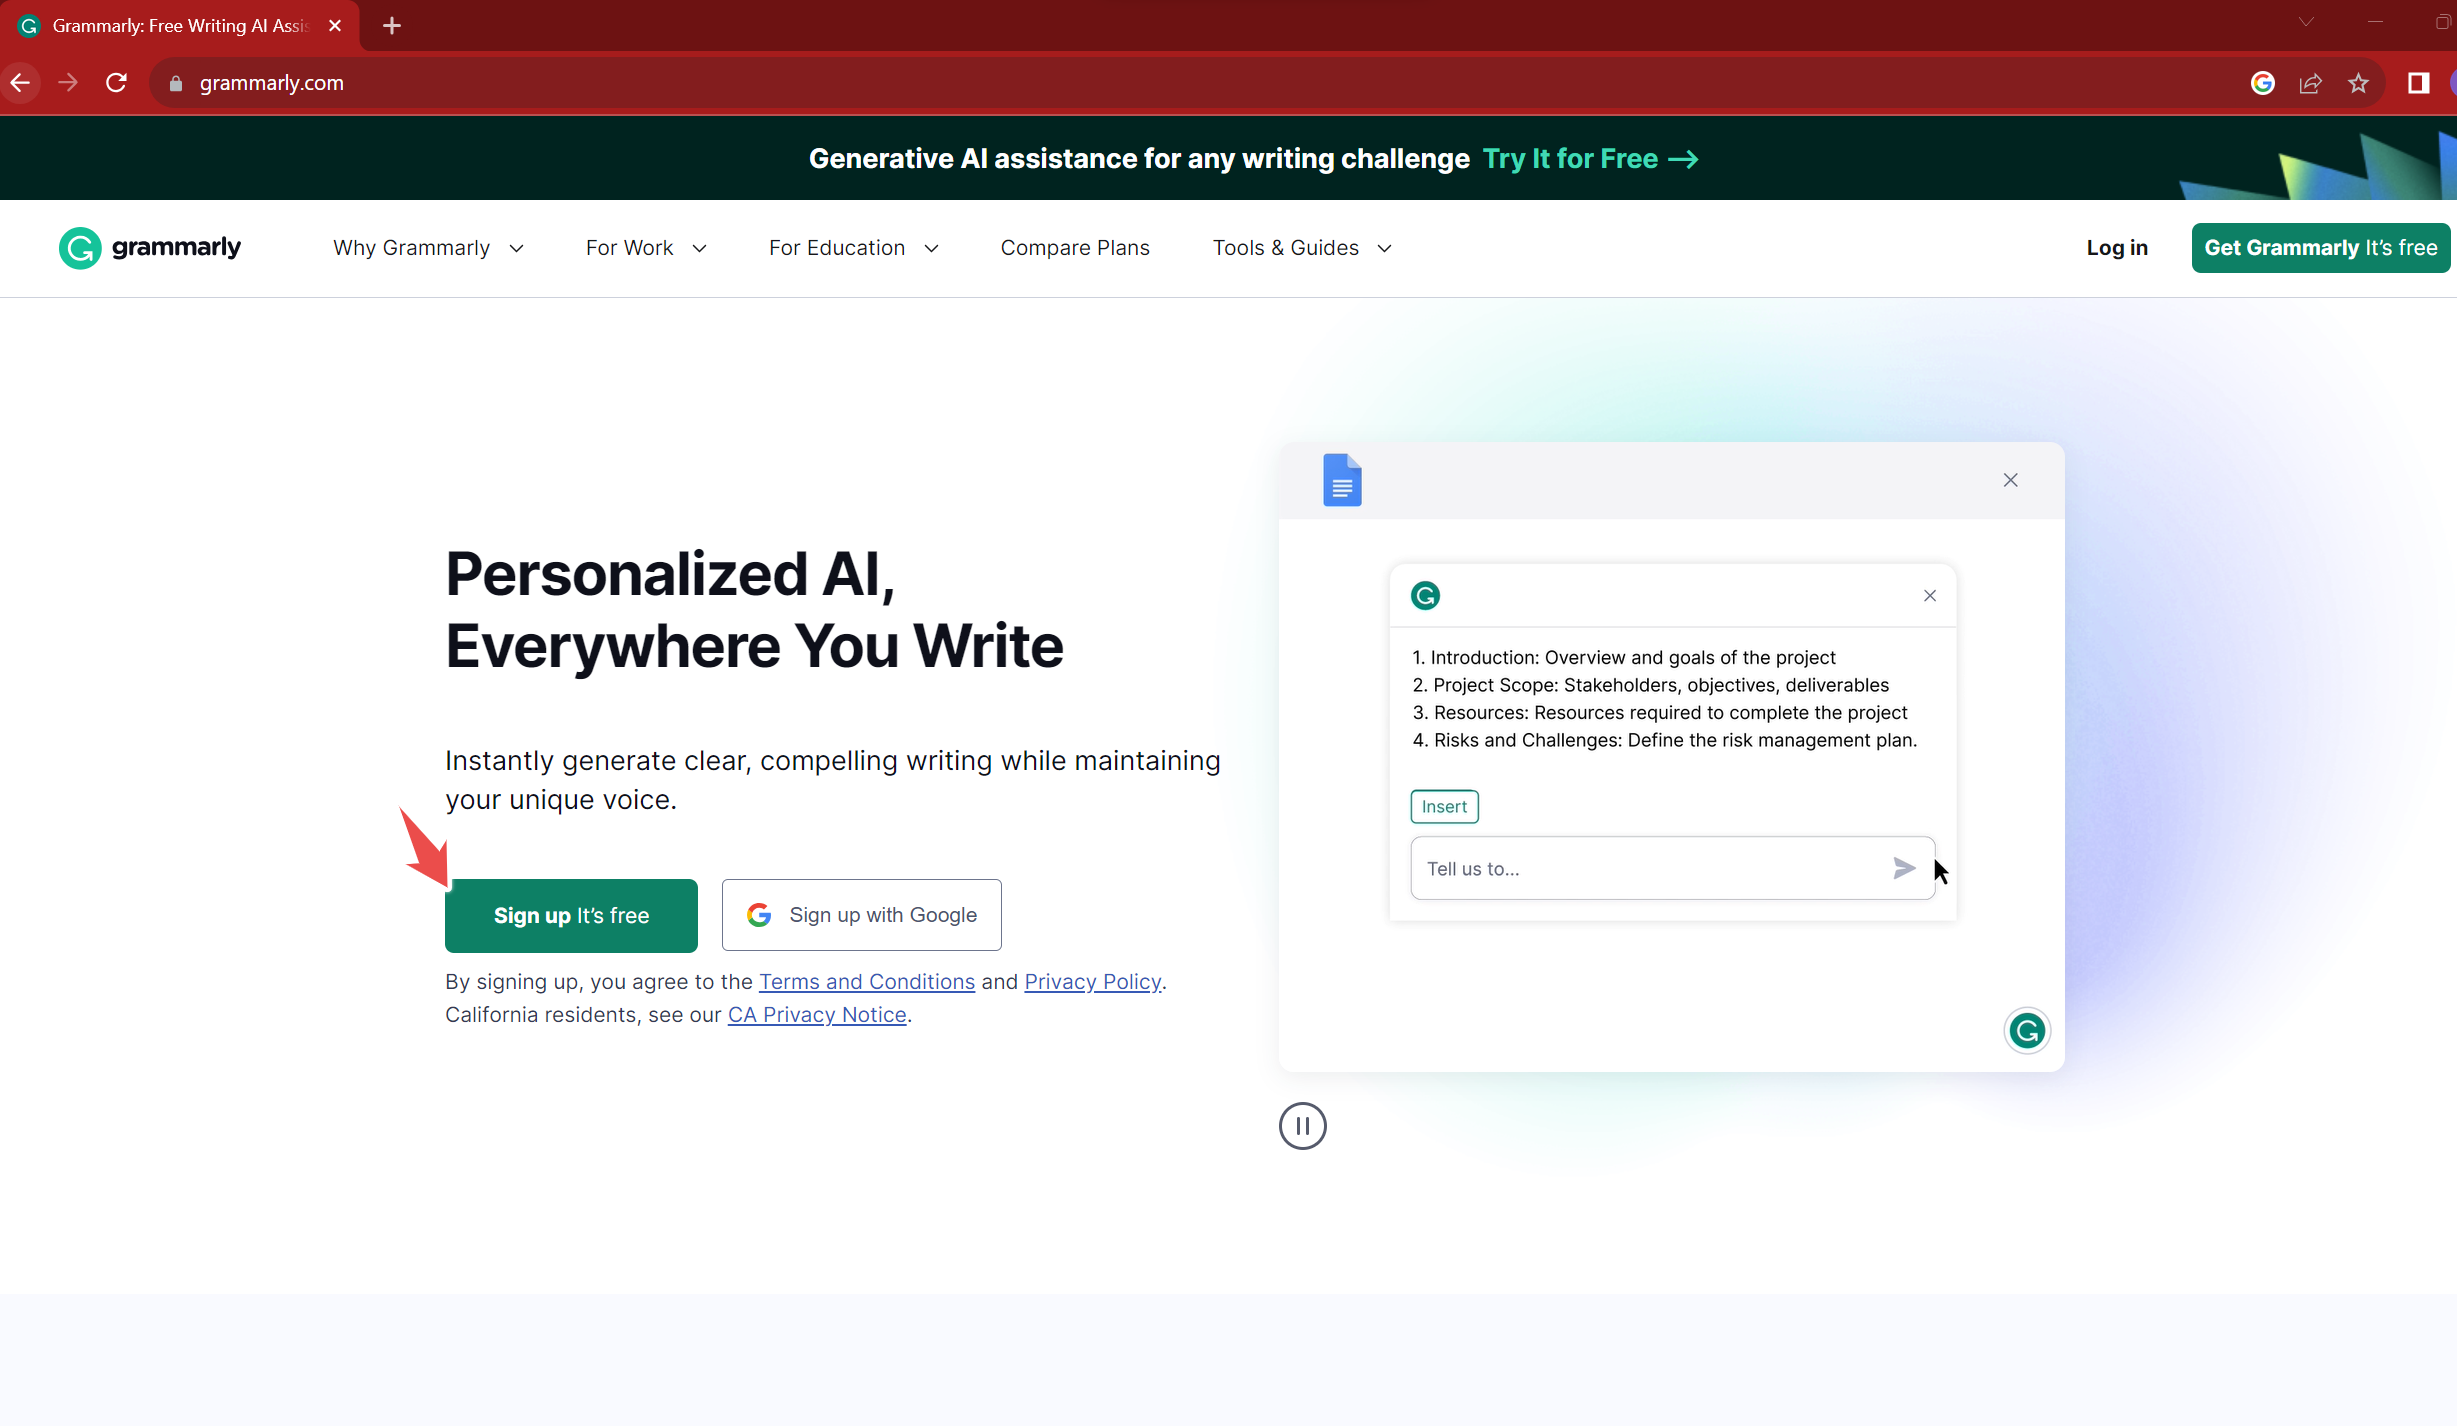The height and width of the screenshot is (1426, 2457).
Task: Click the Sign up It's free button
Action: pyautogui.click(x=571, y=916)
